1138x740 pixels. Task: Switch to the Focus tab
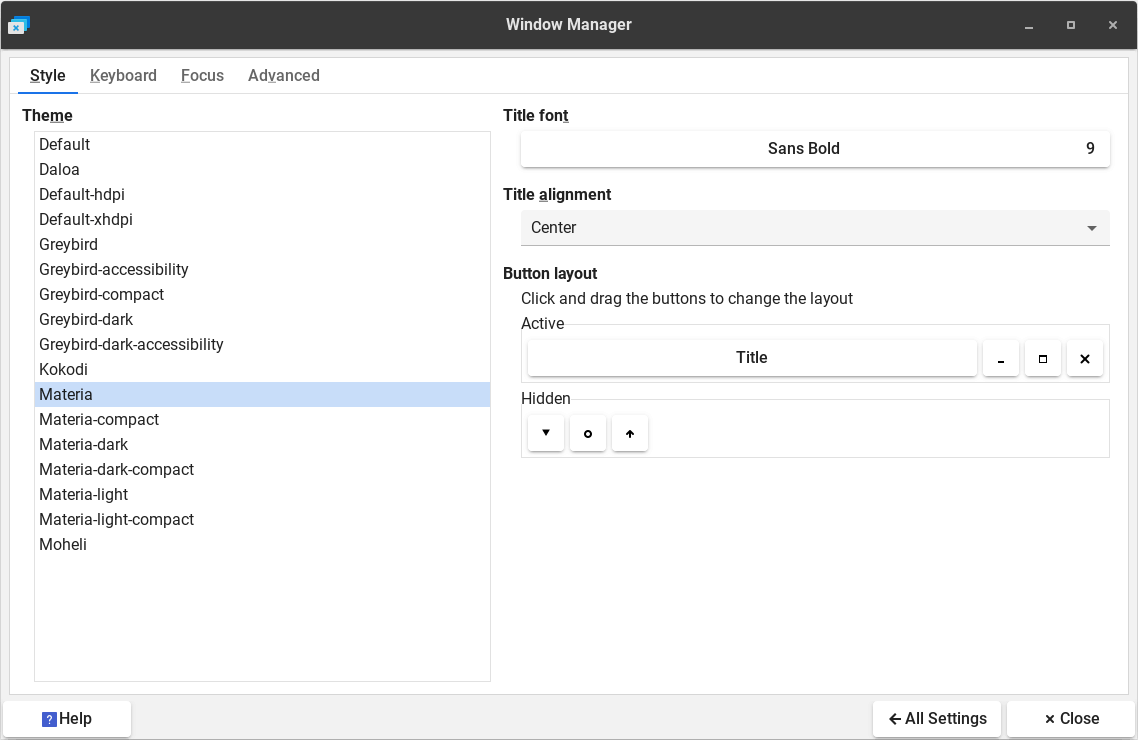[x=202, y=76]
